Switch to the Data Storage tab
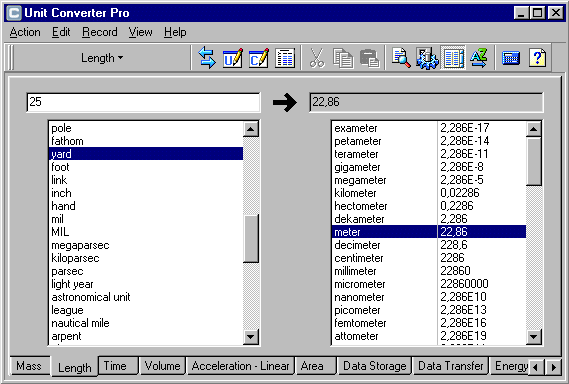This screenshot has height=384, width=569. (x=374, y=366)
